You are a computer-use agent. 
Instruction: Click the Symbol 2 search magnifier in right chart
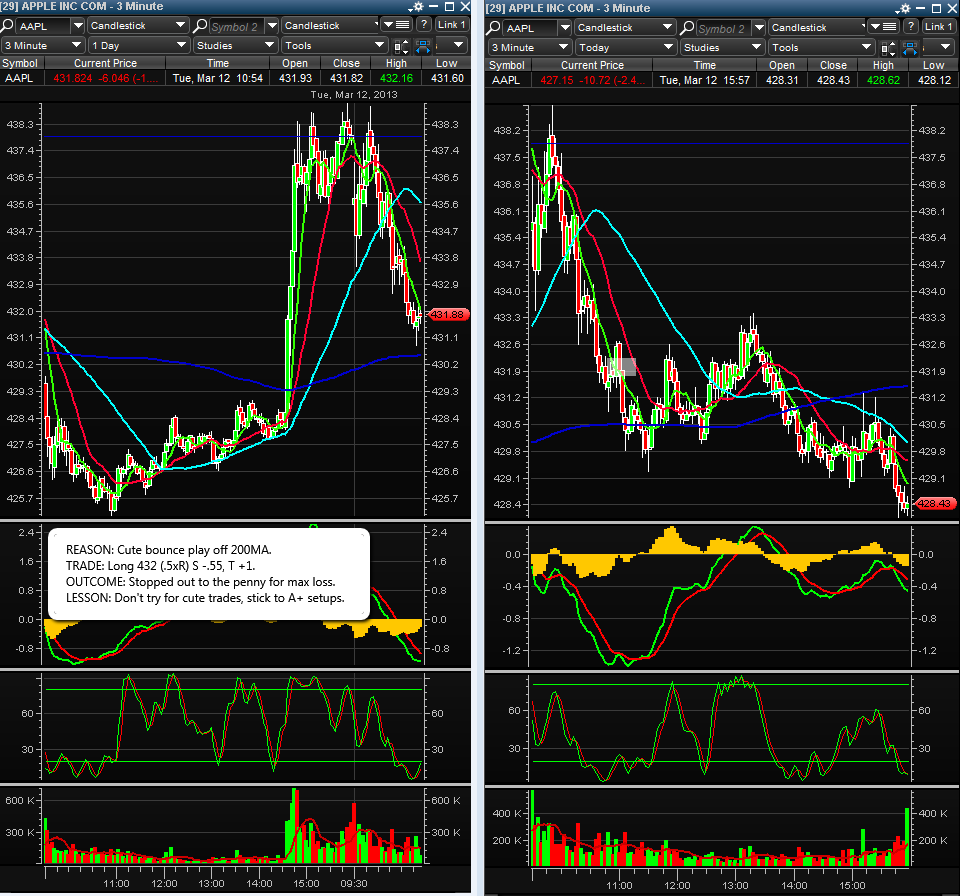pos(687,28)
